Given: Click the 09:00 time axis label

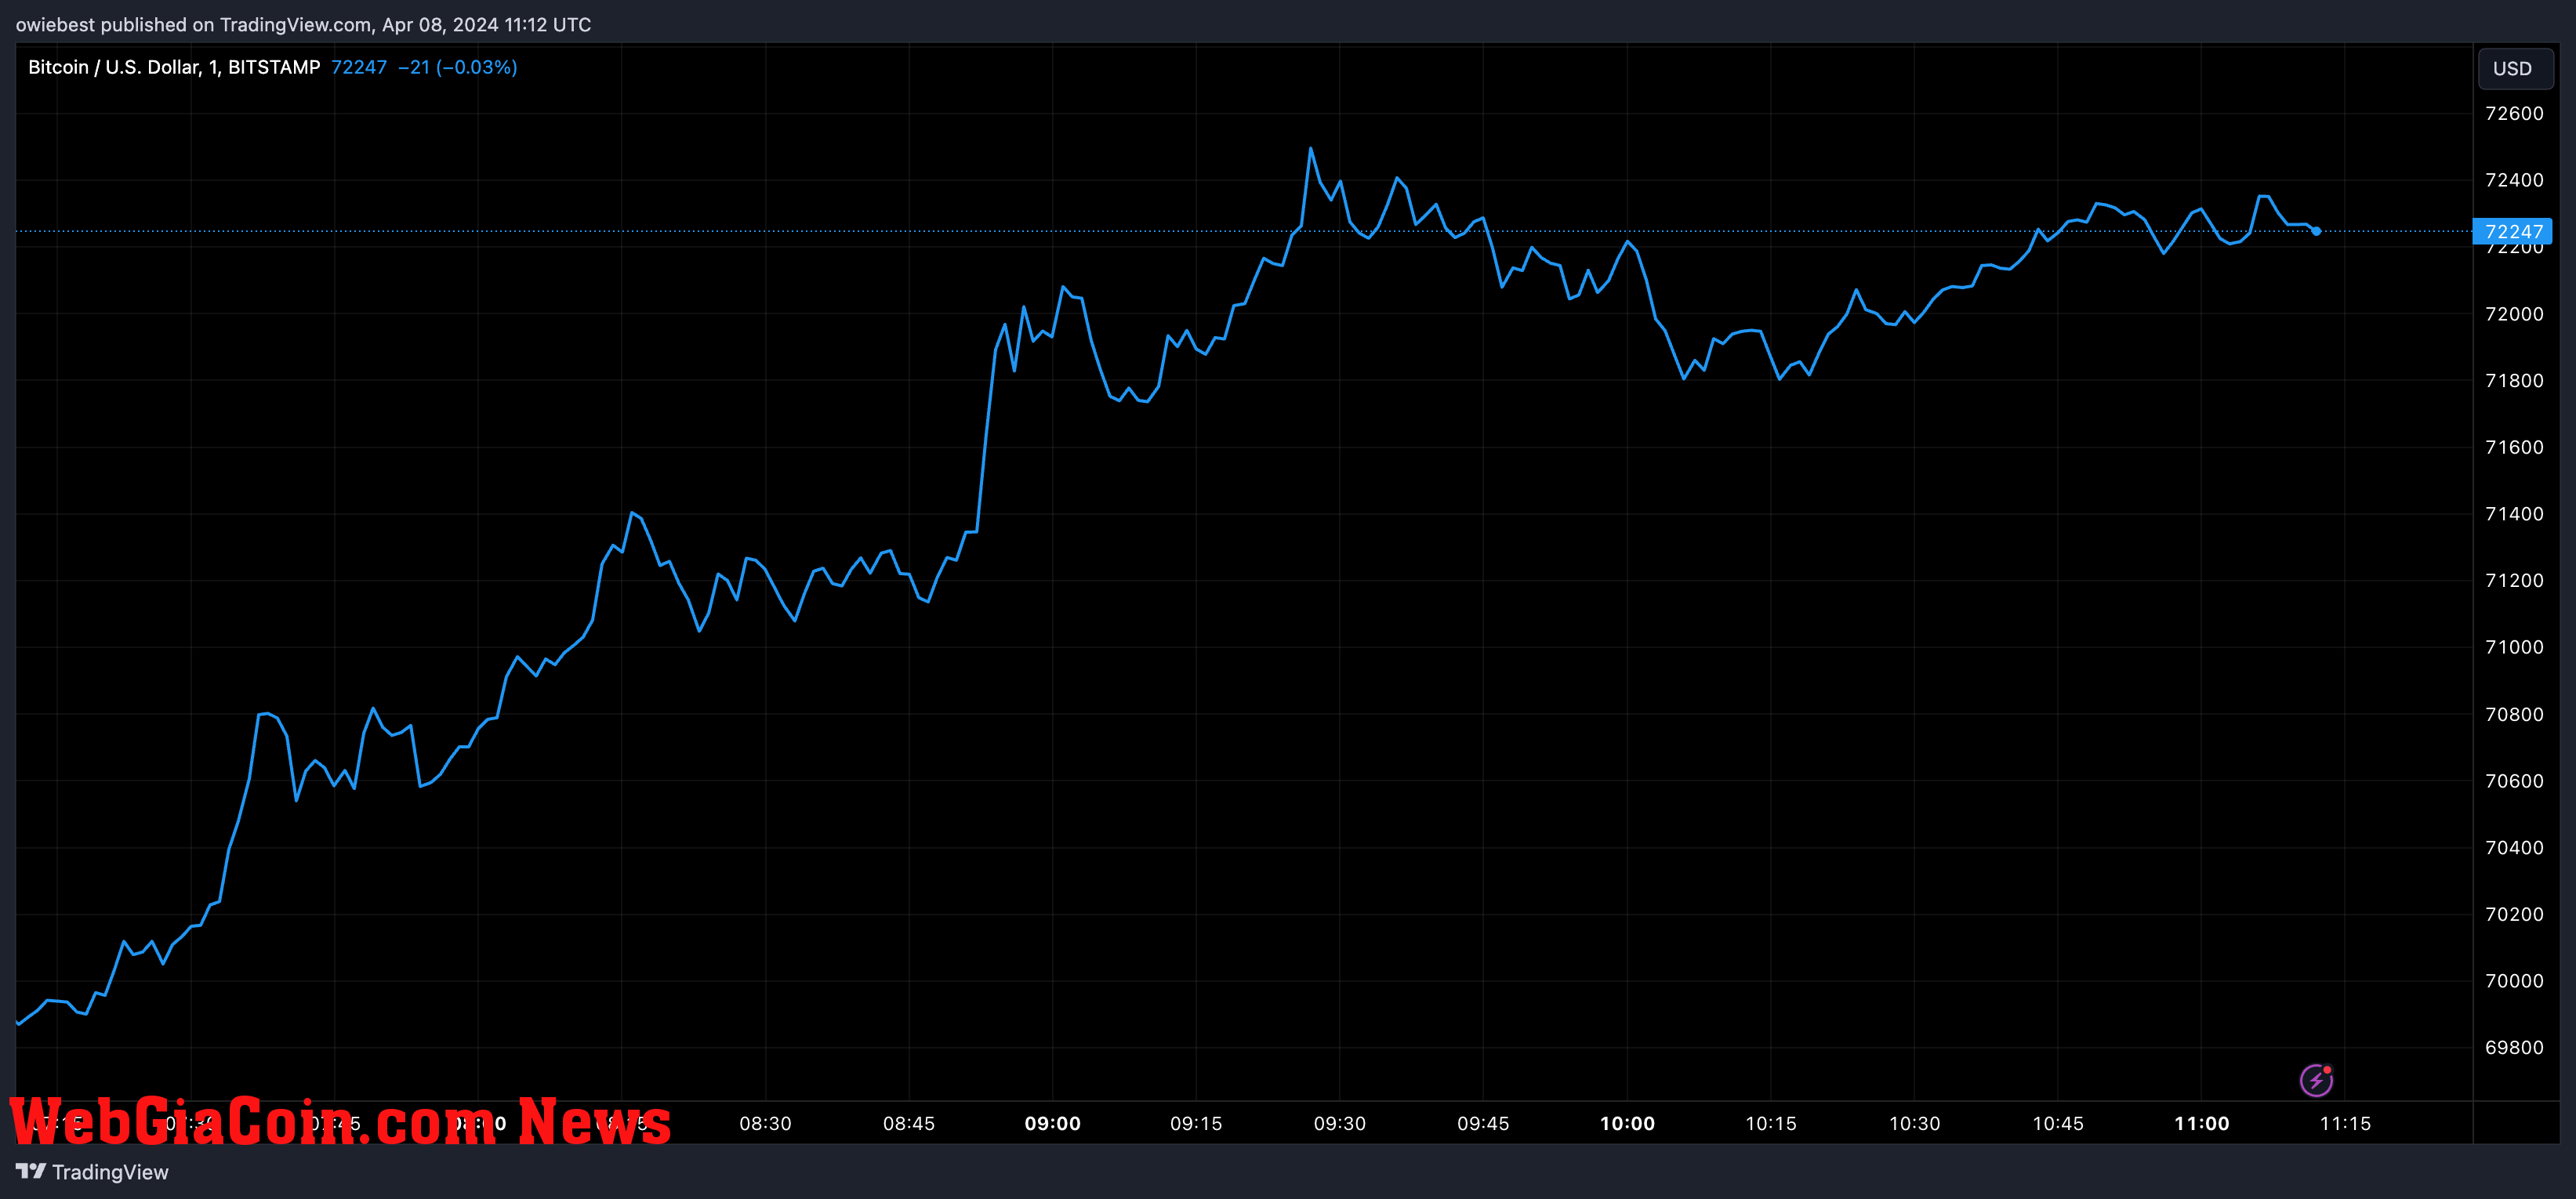Looking at the screenshot, I should (x=1052, y=1123).
